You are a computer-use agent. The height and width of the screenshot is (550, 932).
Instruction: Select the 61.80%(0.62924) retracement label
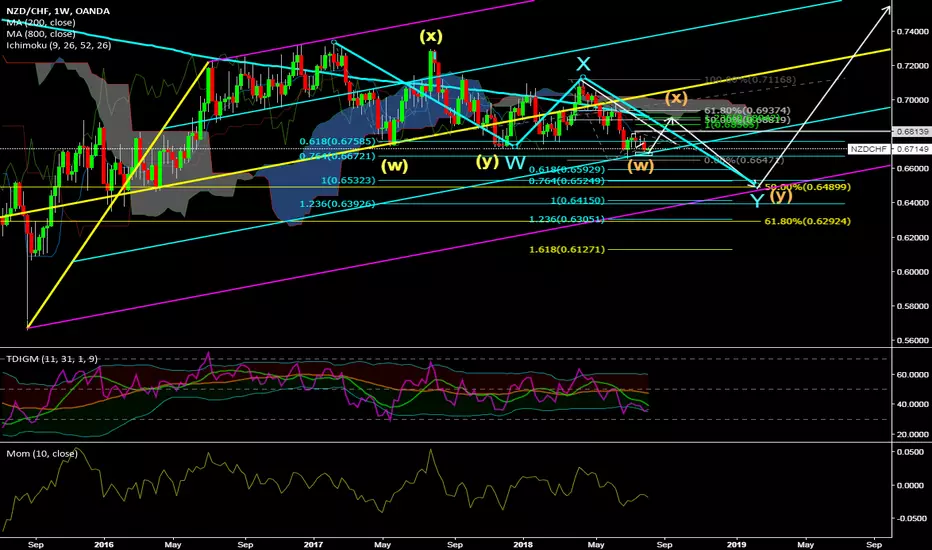click(x=807, y=221)
